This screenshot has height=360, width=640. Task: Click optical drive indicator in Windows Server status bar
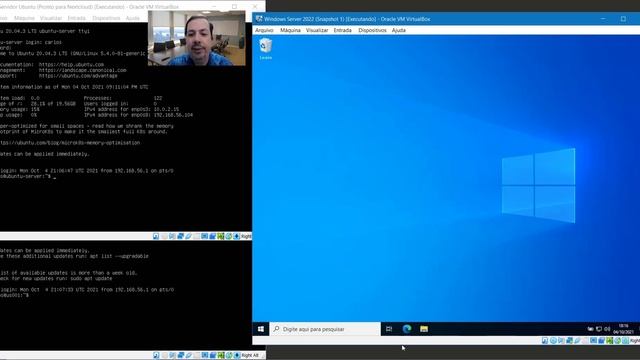(553, 340)
